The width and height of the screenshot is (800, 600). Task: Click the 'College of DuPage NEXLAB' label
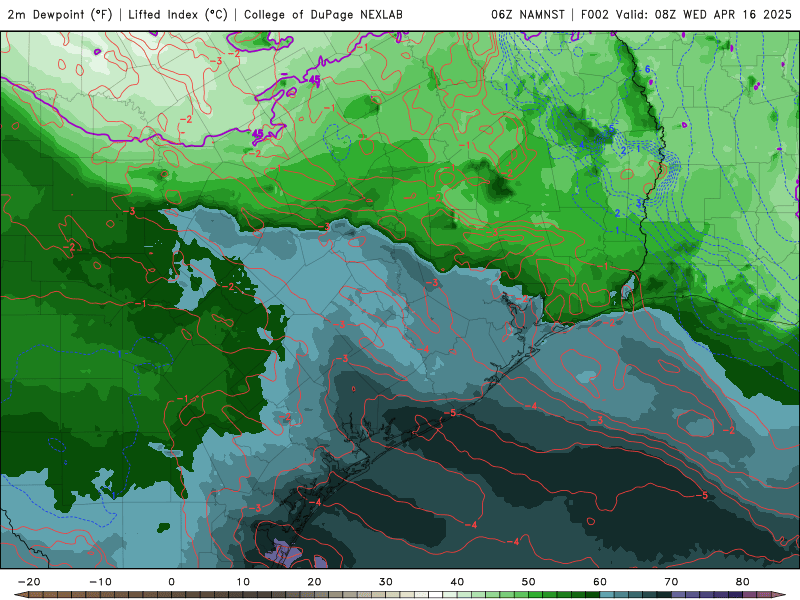(x=323, y=14)
